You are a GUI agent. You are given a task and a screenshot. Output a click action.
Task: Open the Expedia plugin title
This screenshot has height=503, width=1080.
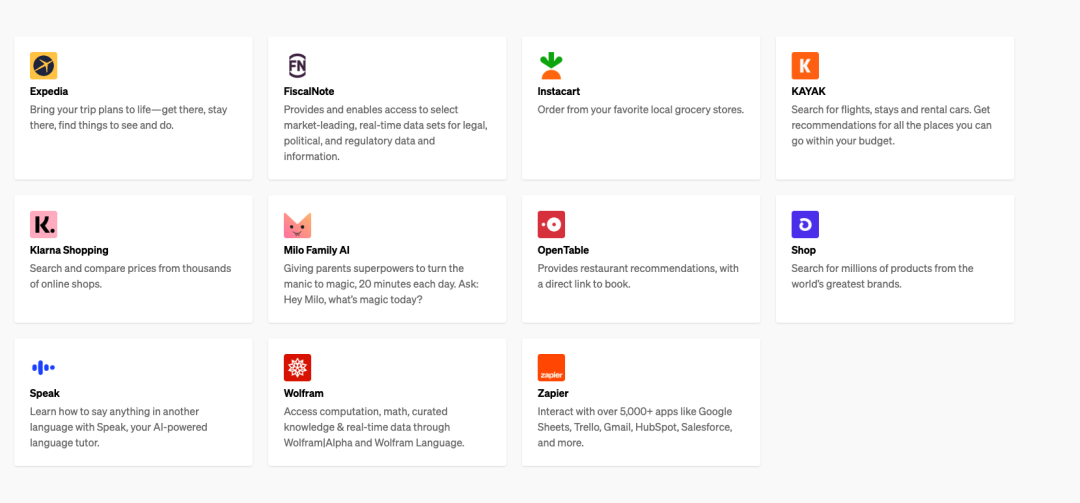(x=49, y=91)
